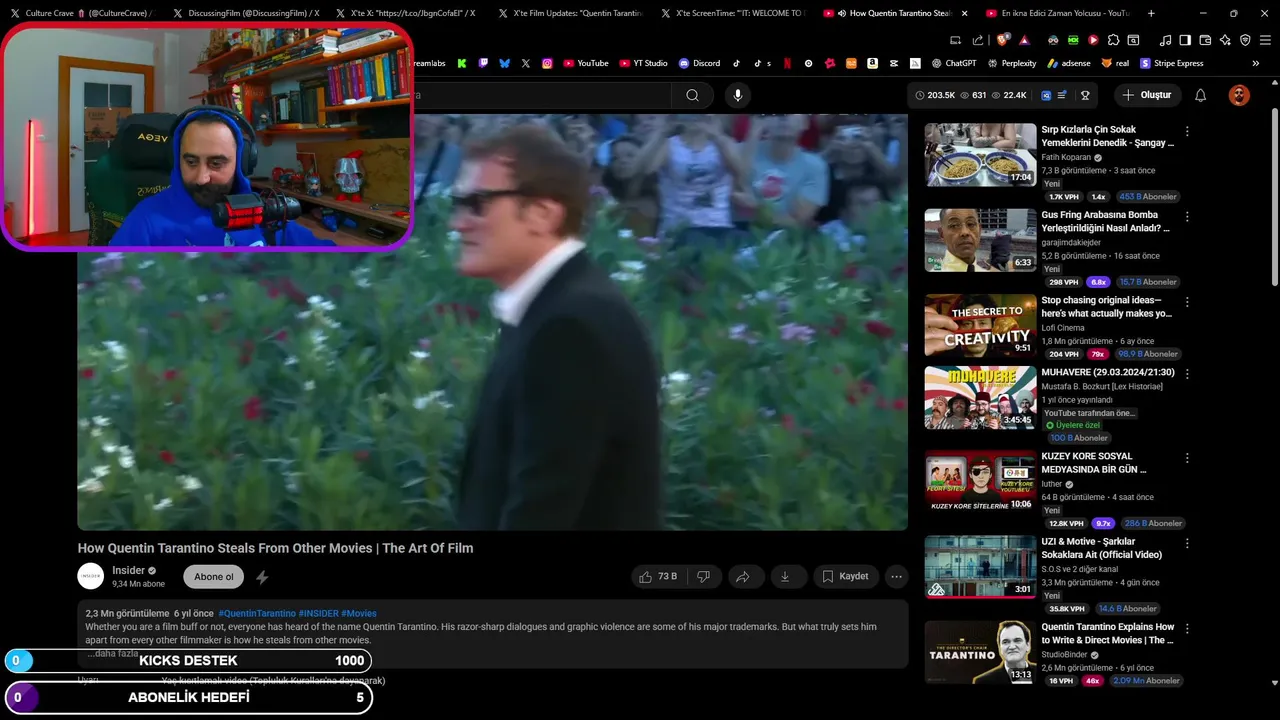
Task: Open the #QuentinTarantino hashtag link
Action: point(257,613)
